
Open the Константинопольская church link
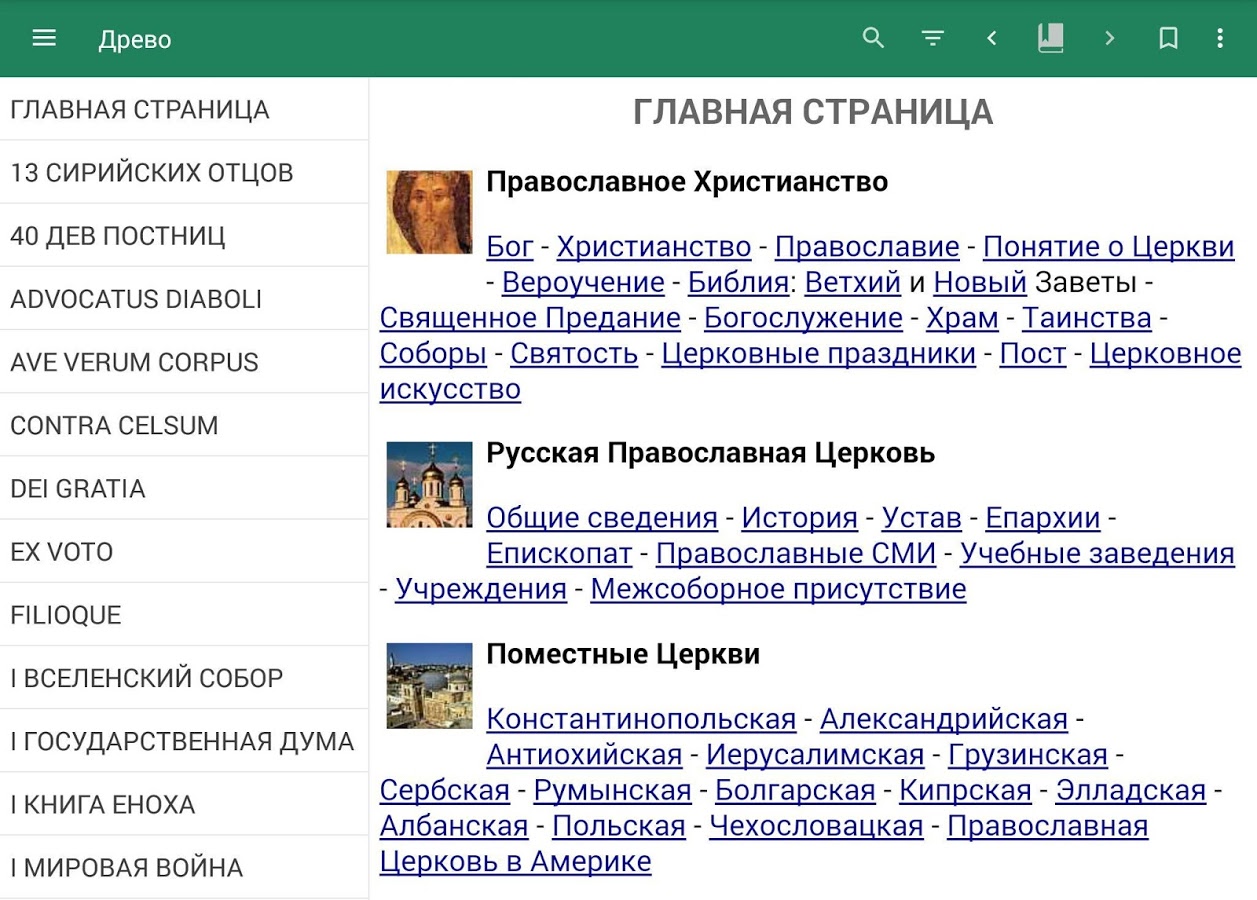[x=641, y=719]
